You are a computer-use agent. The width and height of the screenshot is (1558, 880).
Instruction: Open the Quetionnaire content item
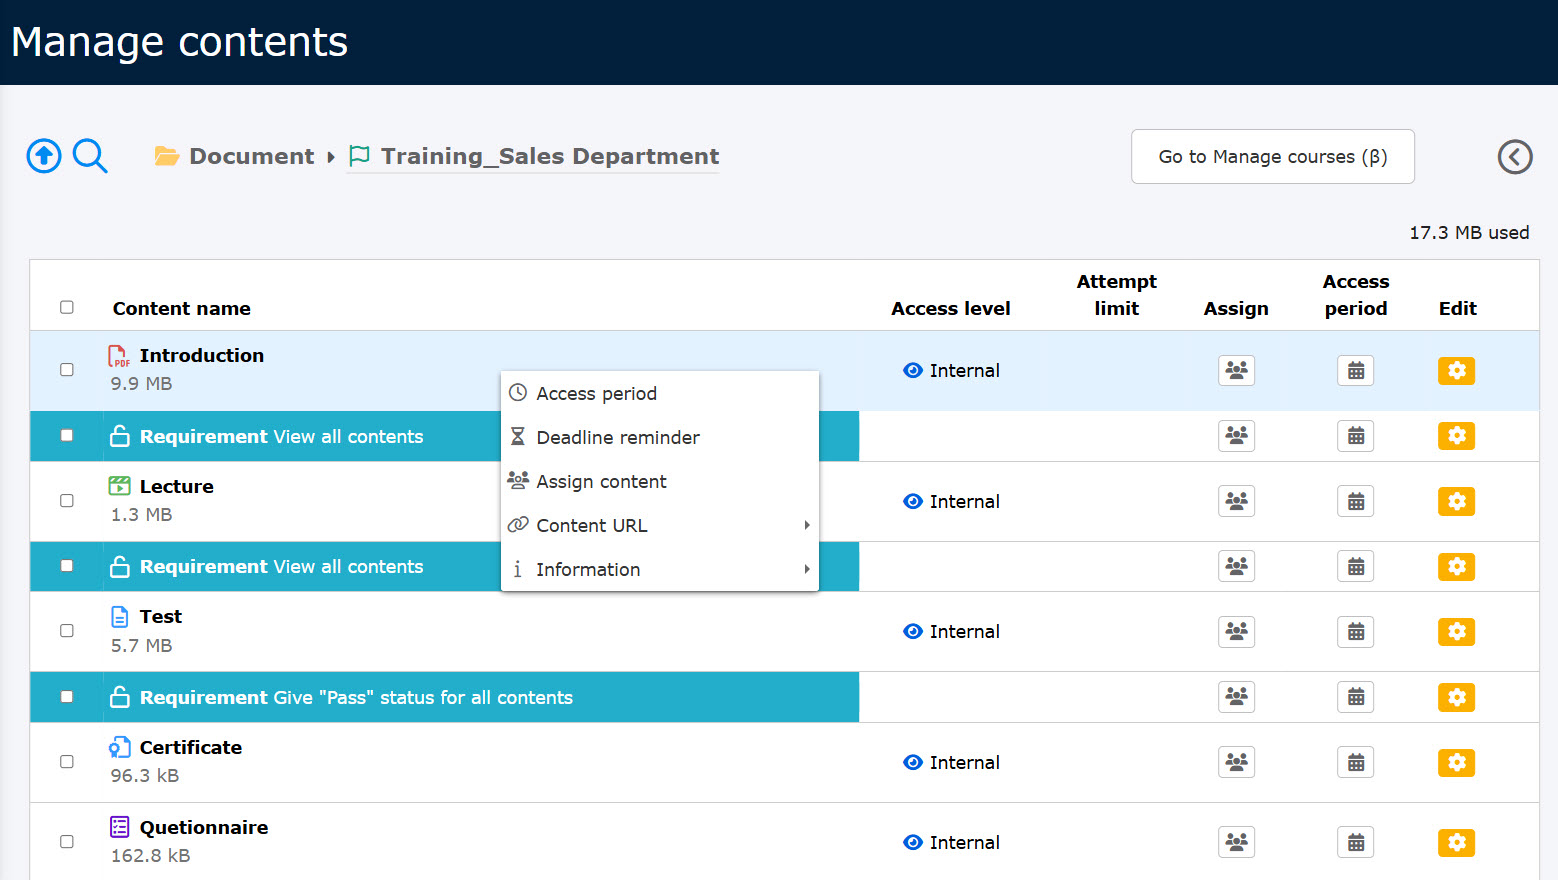[203, 828]
